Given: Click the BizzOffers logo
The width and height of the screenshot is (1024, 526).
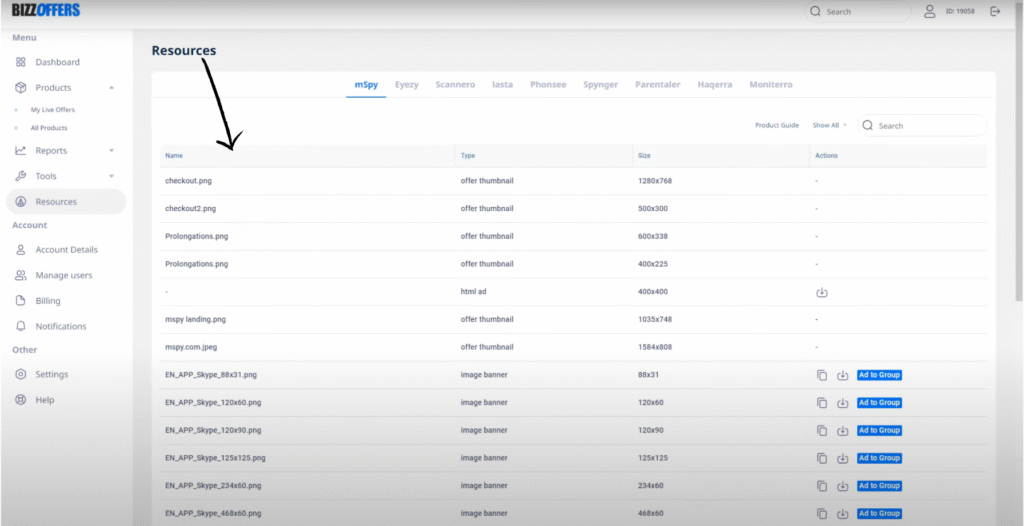Looking at the screenshot, I should (46, 10).
